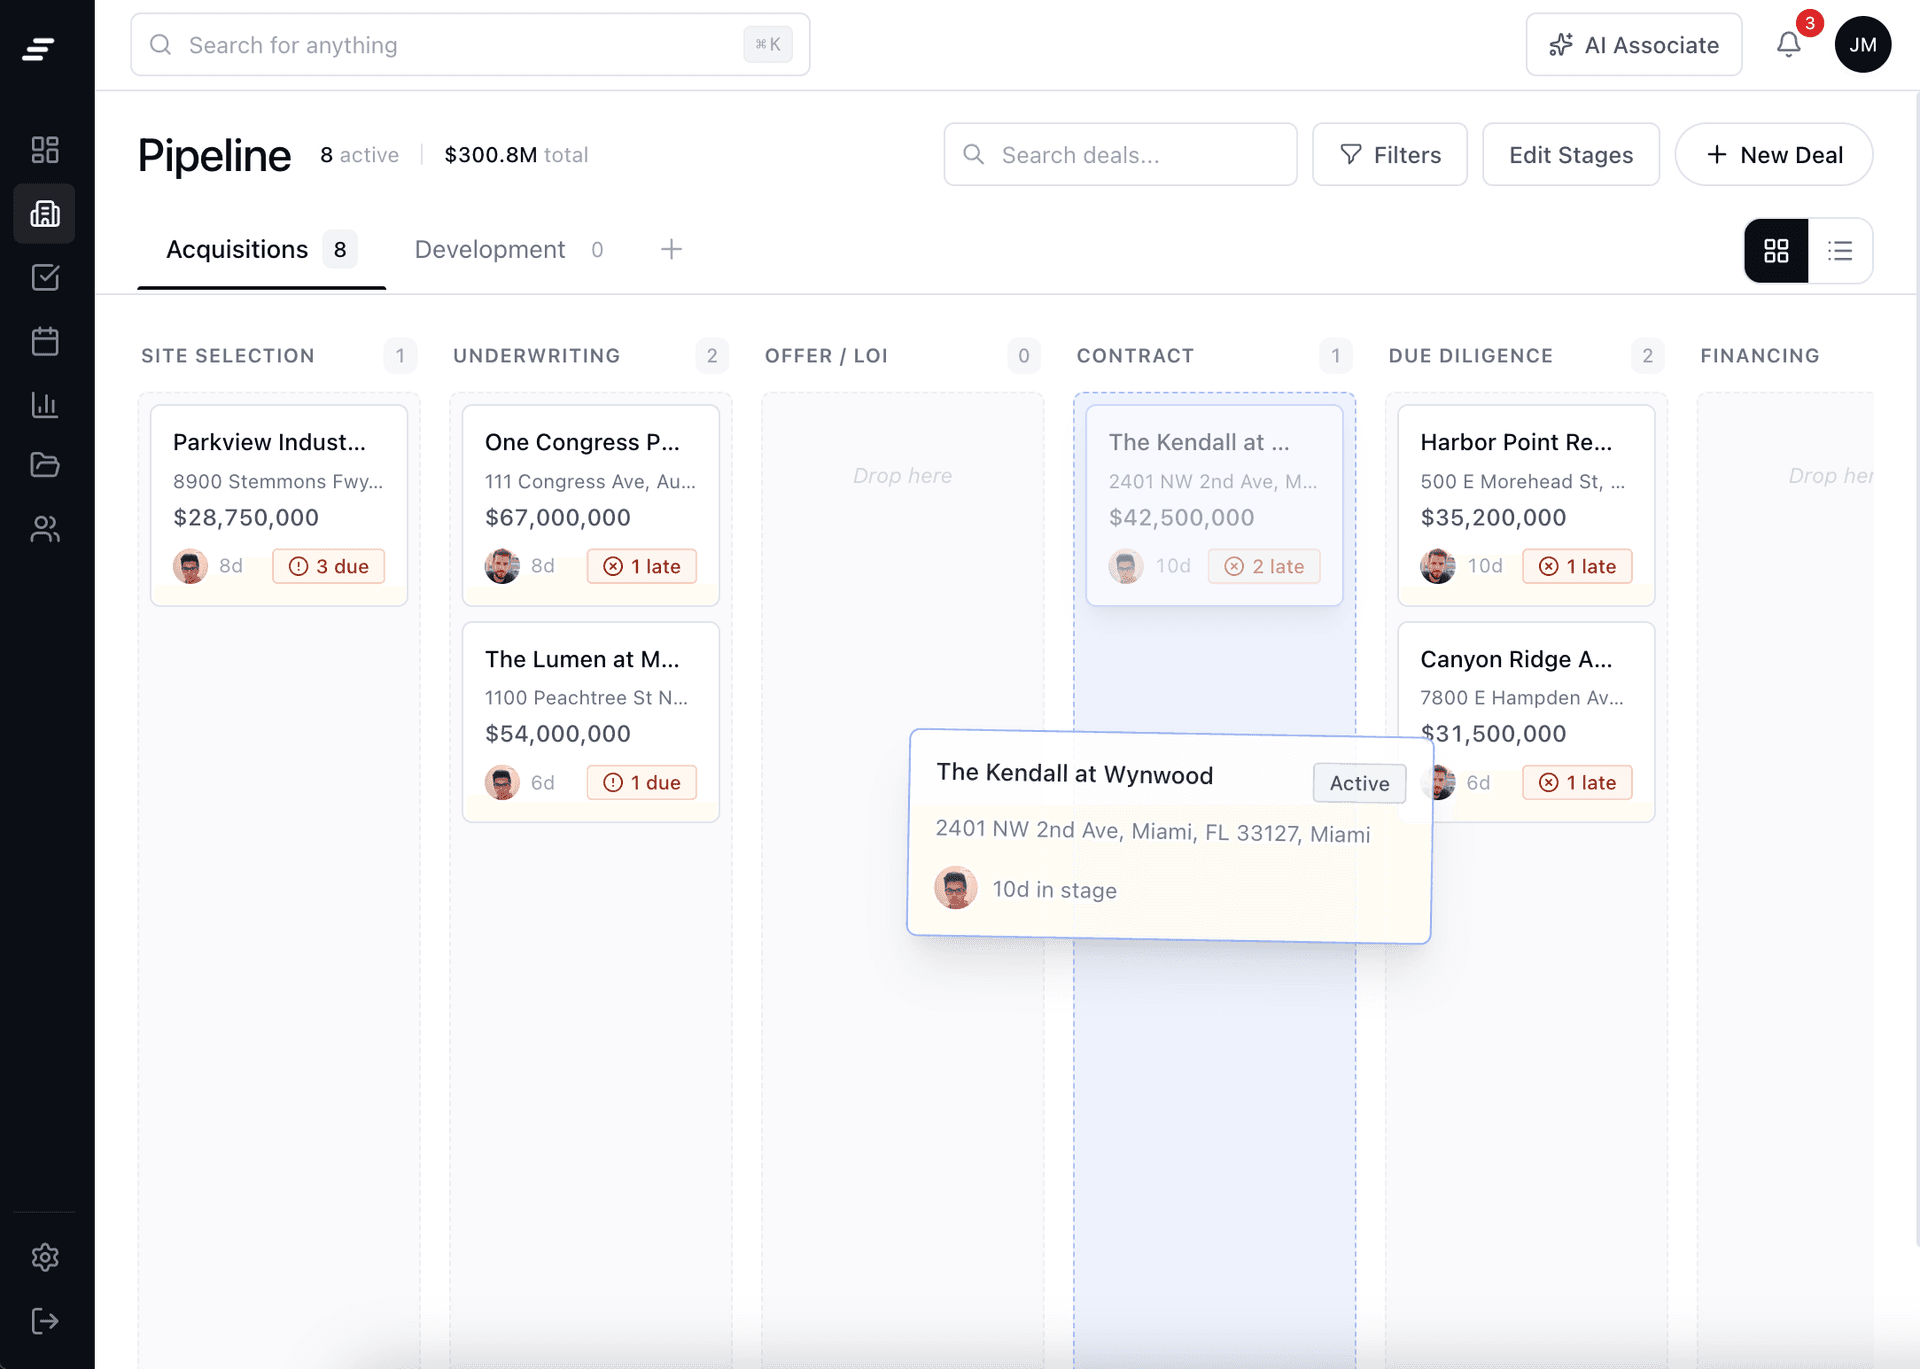Screen dimensions: 1920x1369
Task: Open the calendar icon in sidebar
Action: (45, 341)
